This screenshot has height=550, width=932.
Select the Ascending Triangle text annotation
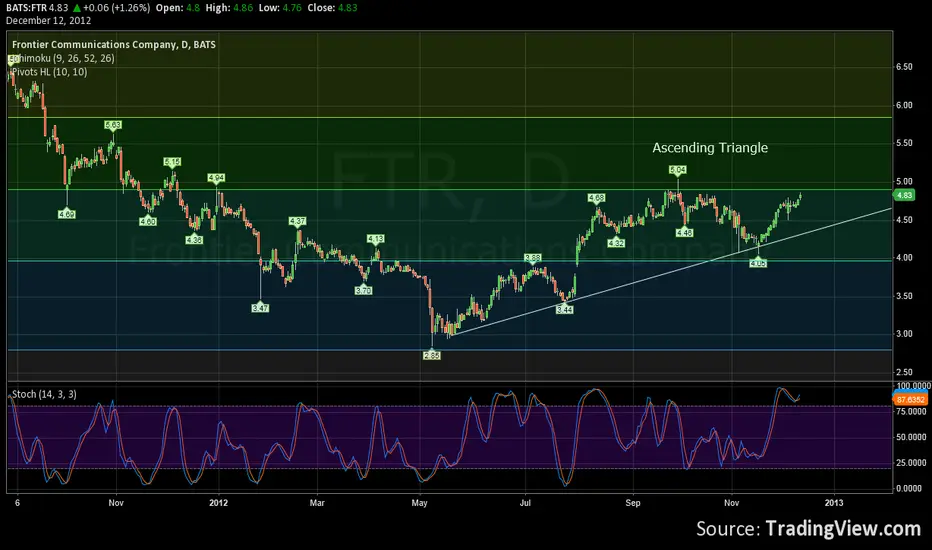(710, 148)
